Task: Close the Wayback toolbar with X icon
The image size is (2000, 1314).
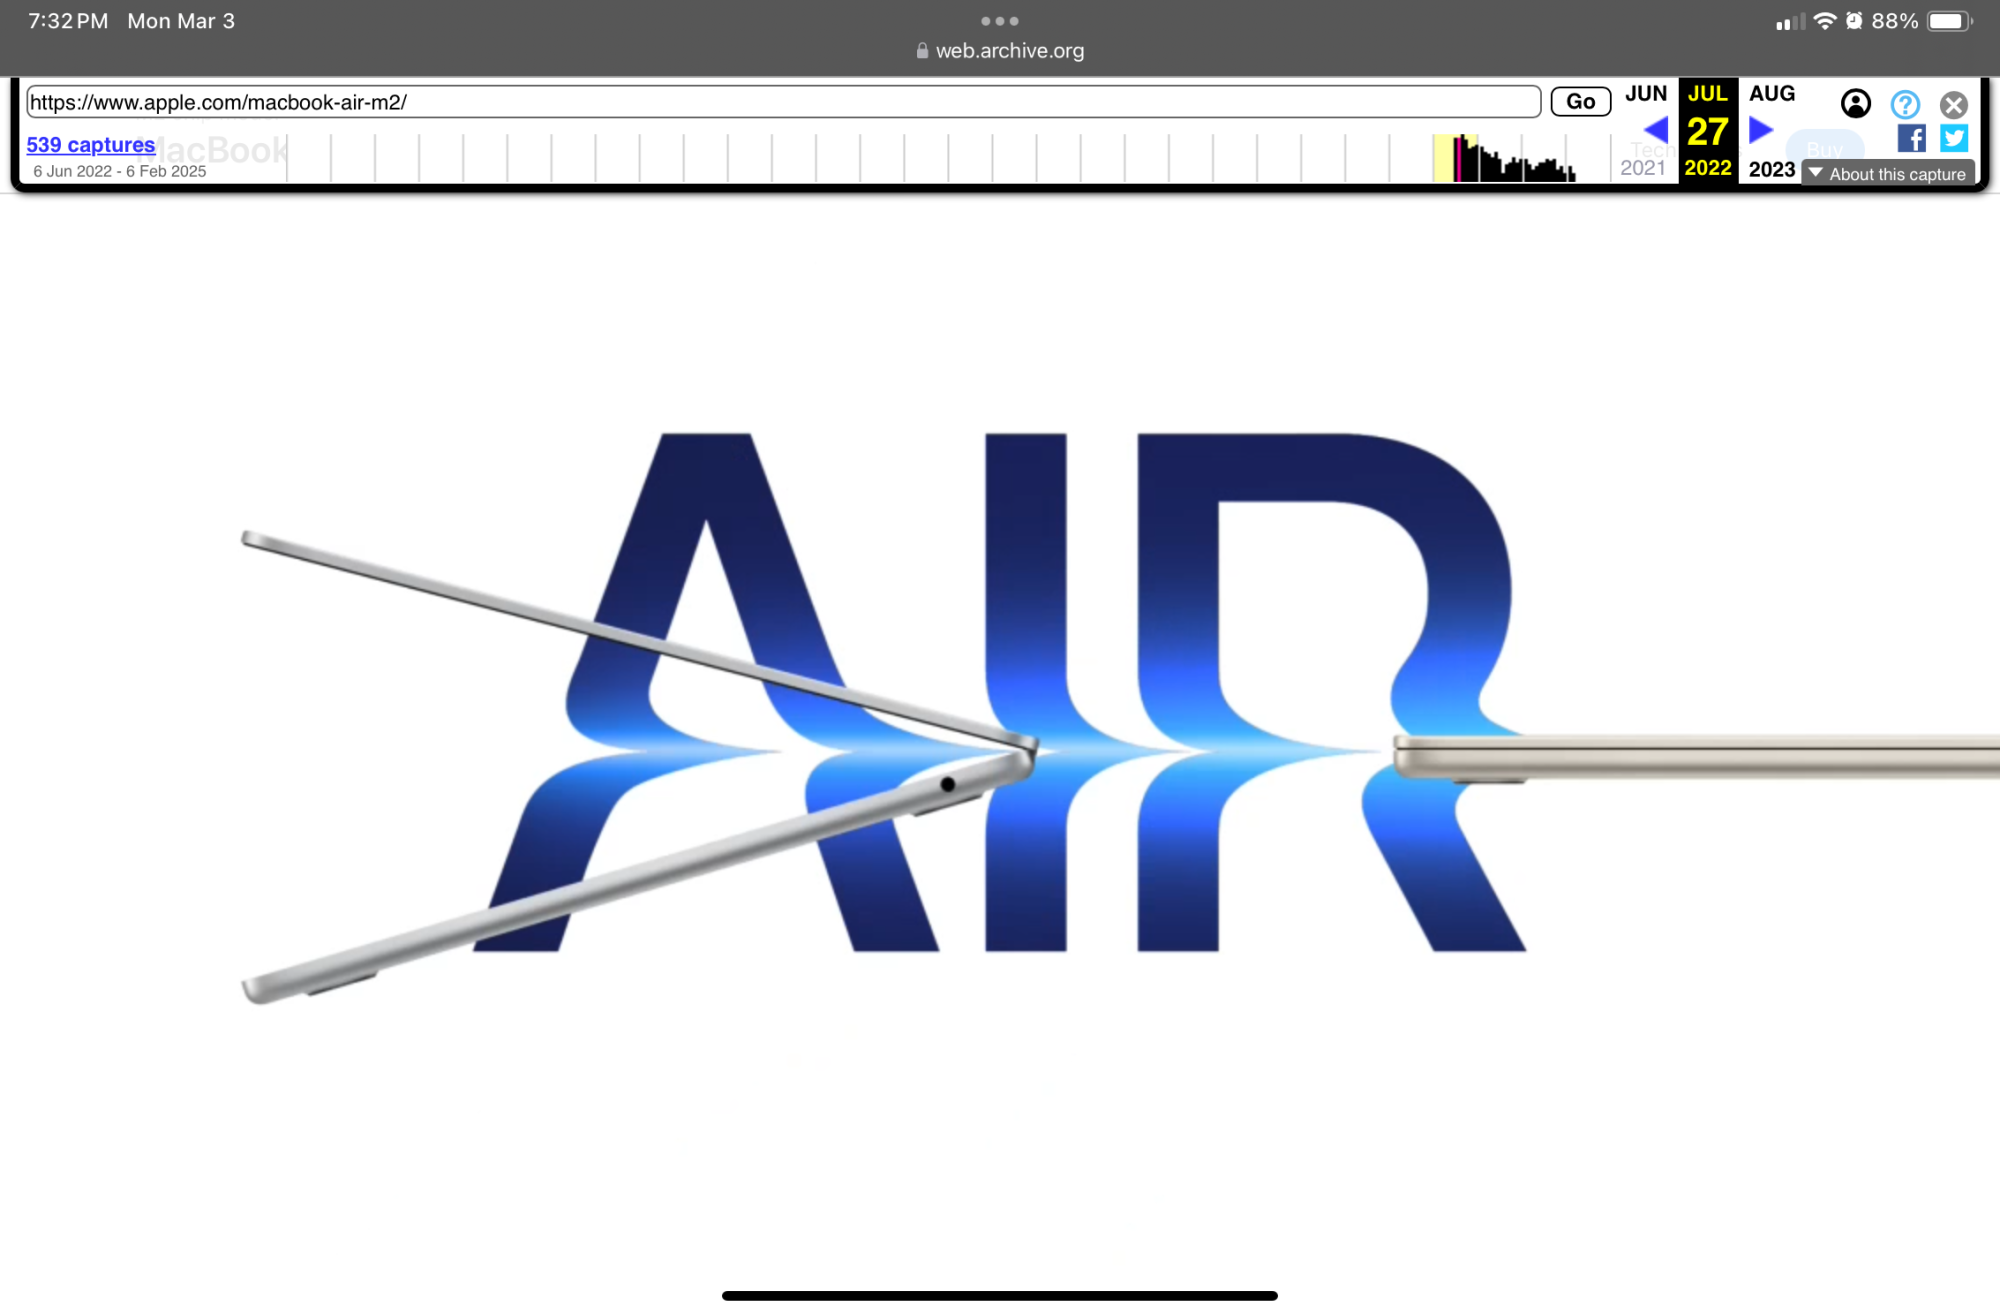Action: tap(1953, 104)
